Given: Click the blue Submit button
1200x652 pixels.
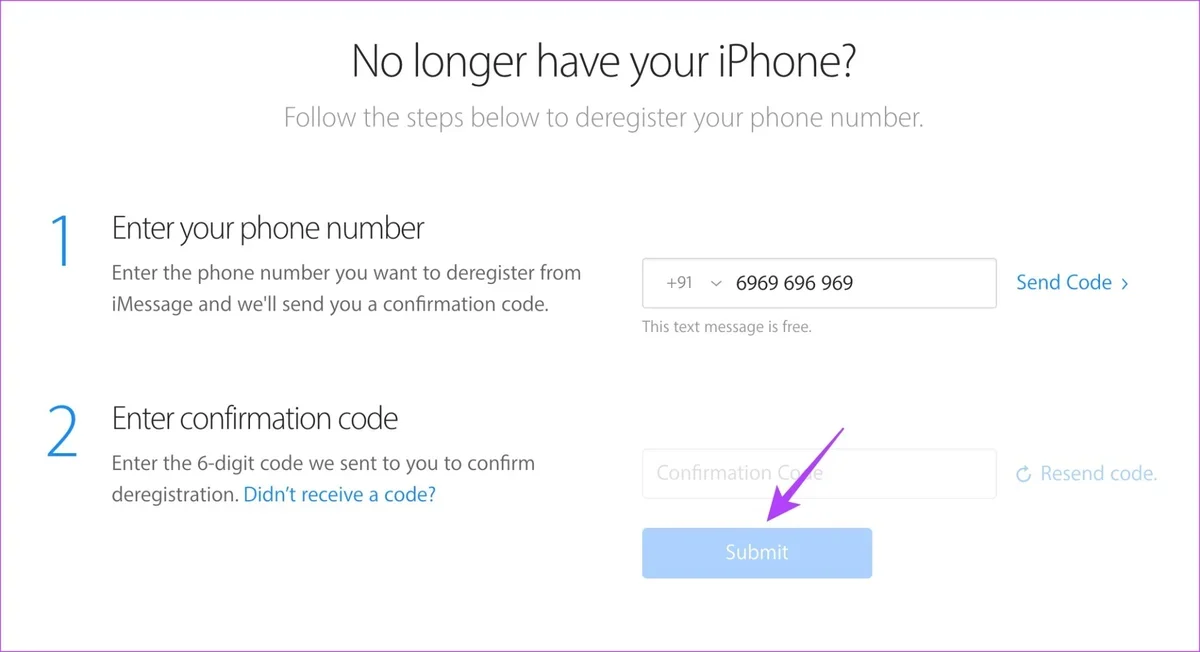Looking at the screenshot, I should point(757,553).
